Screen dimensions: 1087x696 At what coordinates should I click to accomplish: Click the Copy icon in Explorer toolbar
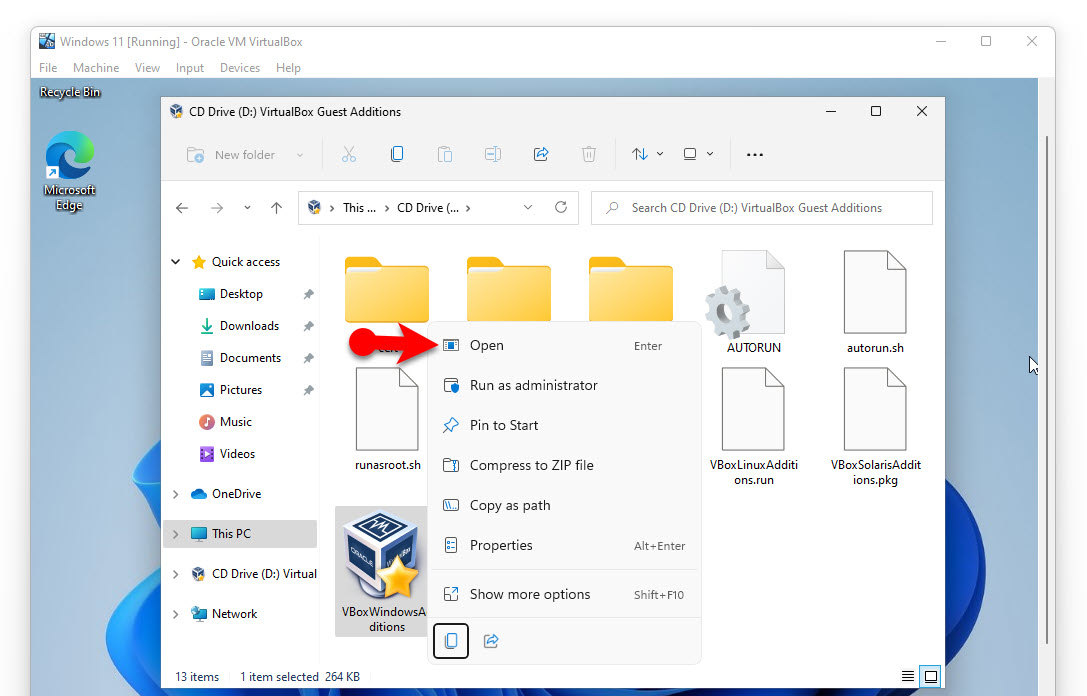point(397,154)
